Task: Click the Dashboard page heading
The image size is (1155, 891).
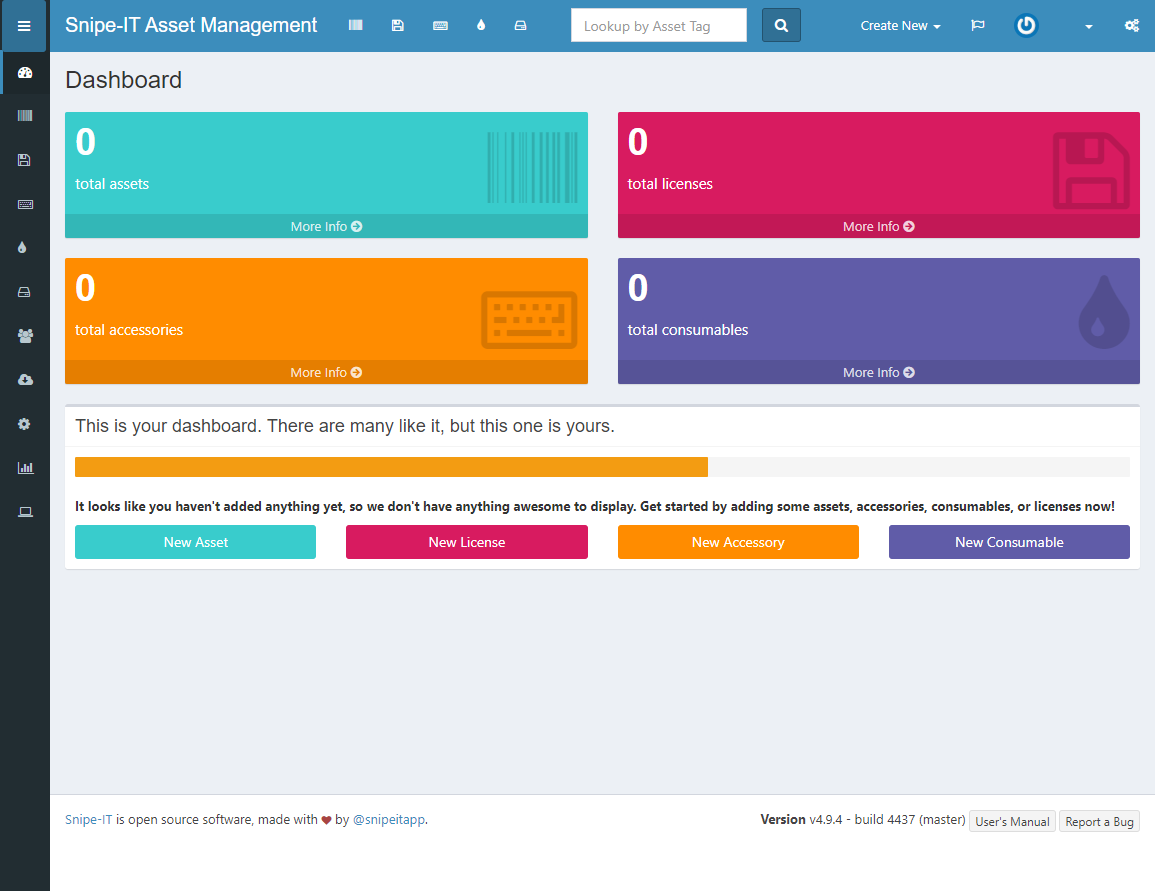Action: (123, 80)
